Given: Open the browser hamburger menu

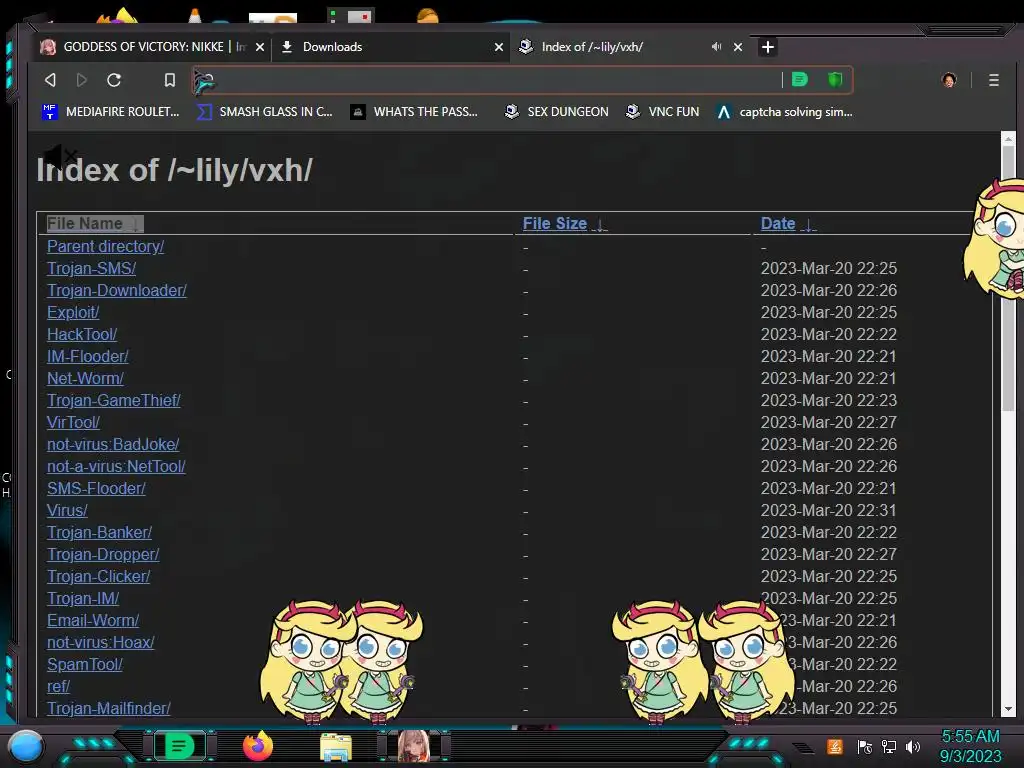Looking at the screenshot, I should tap(994, 80).
